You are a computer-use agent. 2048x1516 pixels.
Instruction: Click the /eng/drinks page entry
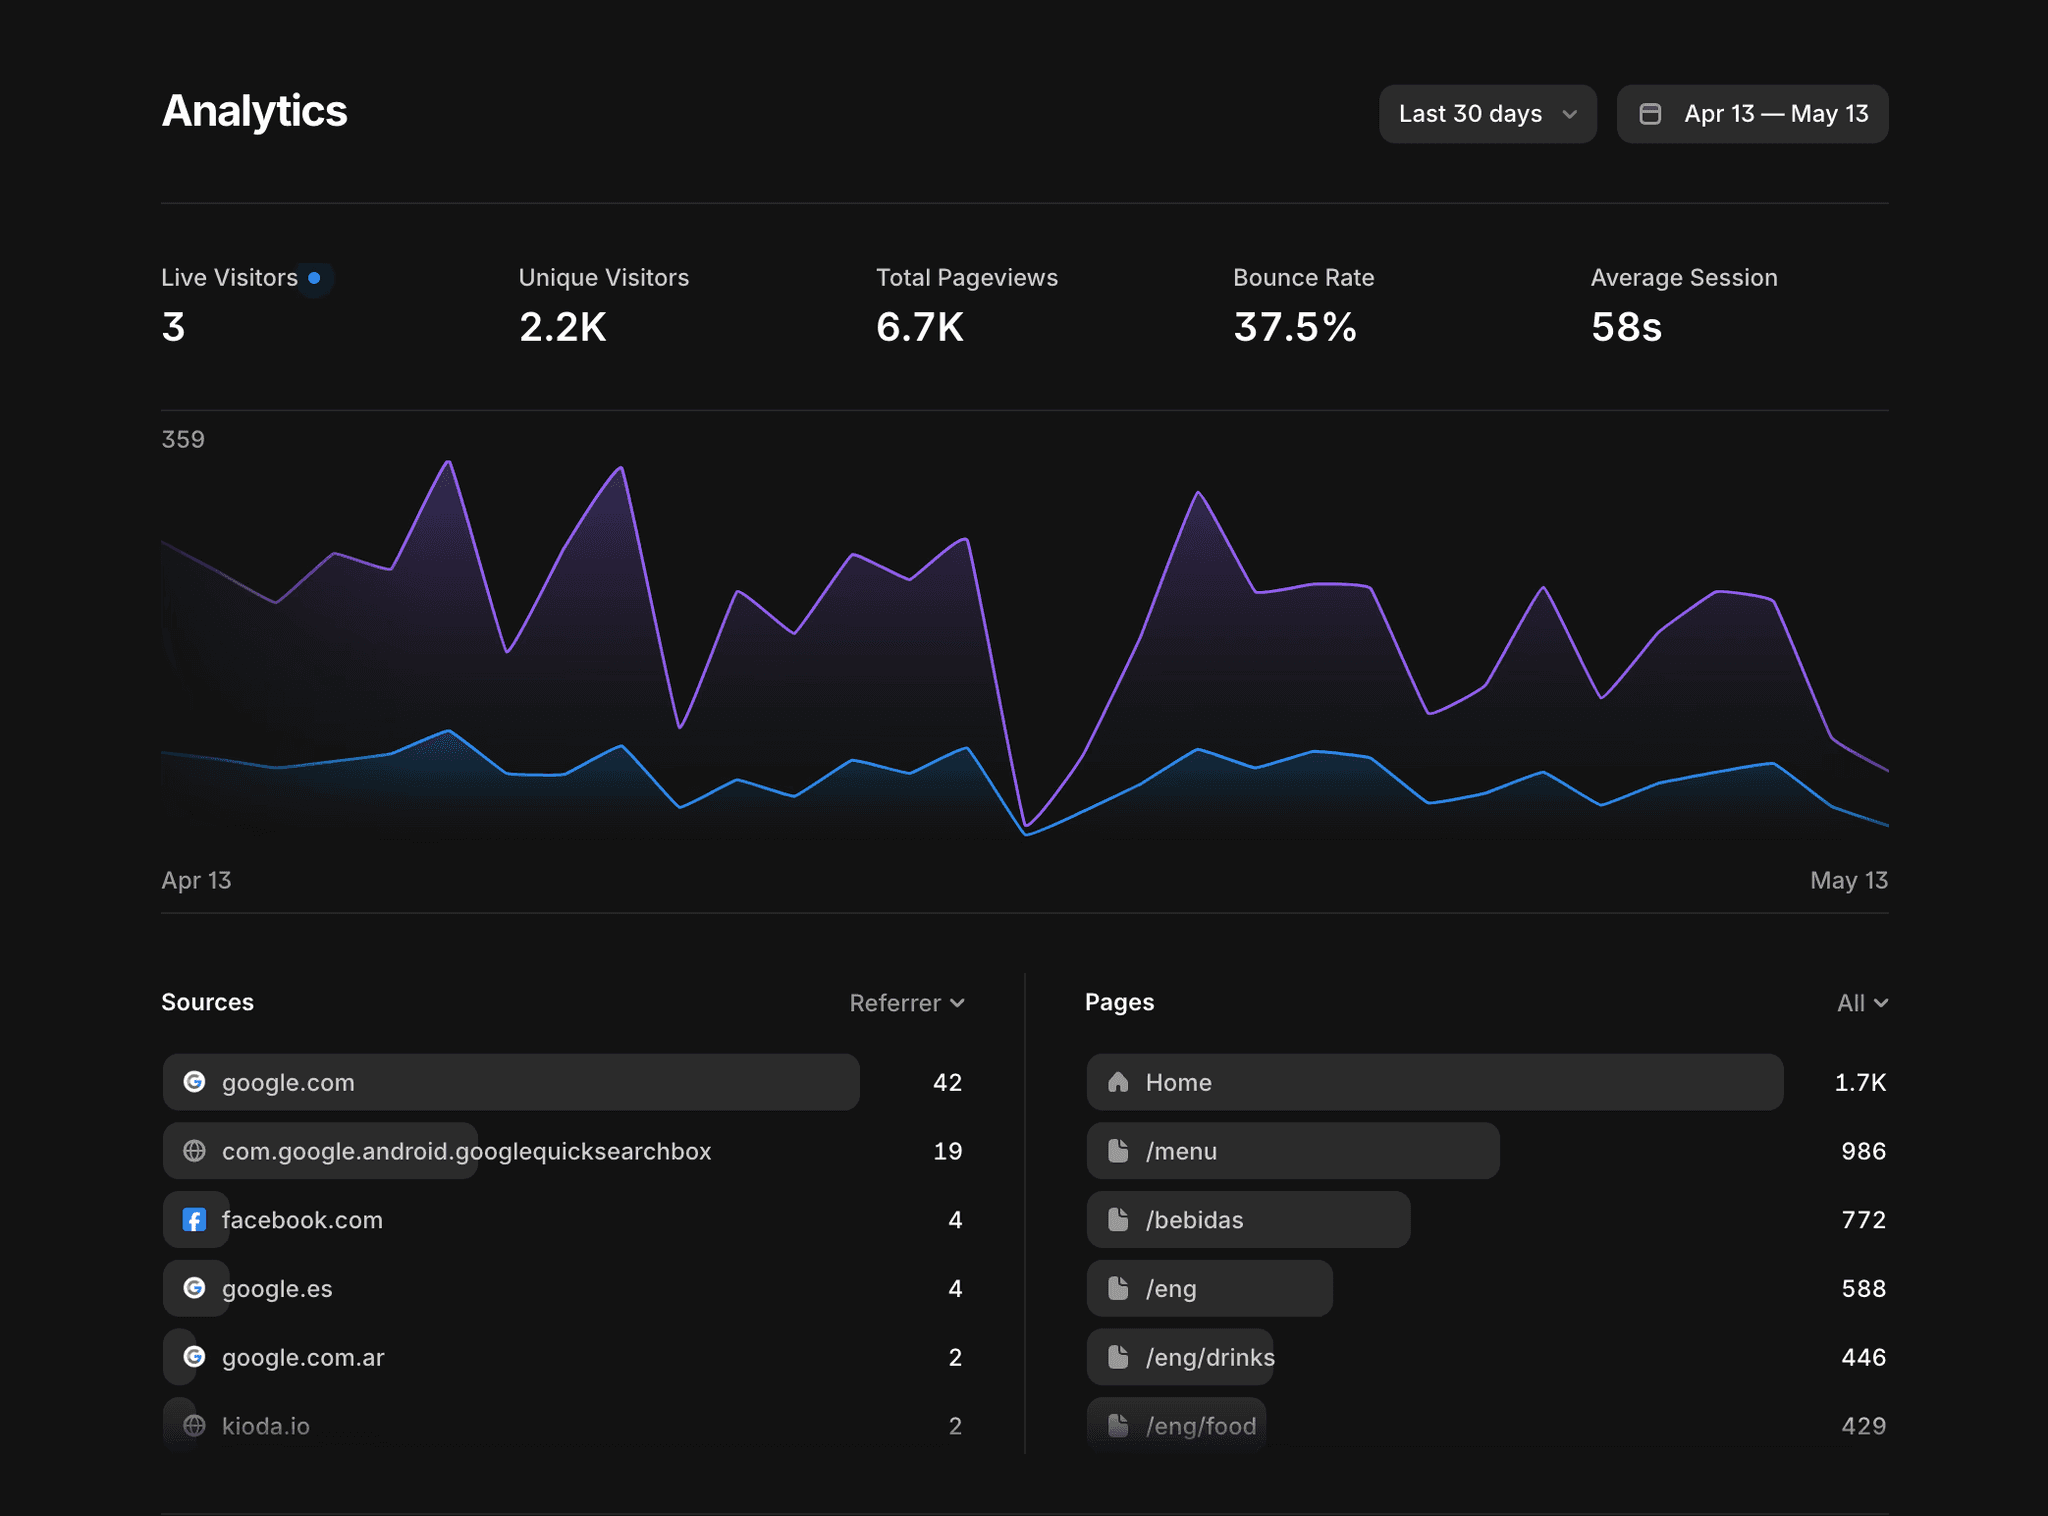(x=1487, y=1357)
